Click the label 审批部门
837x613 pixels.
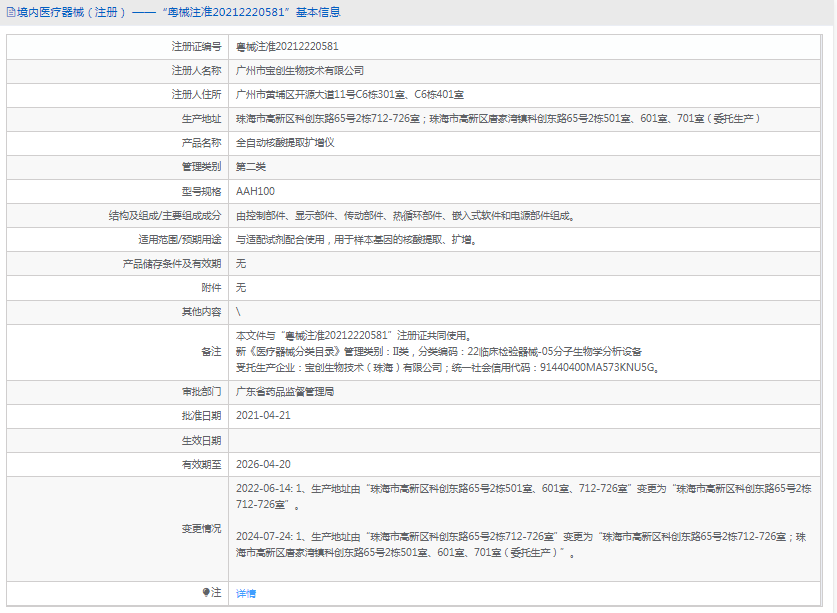[x=201, y=391]
